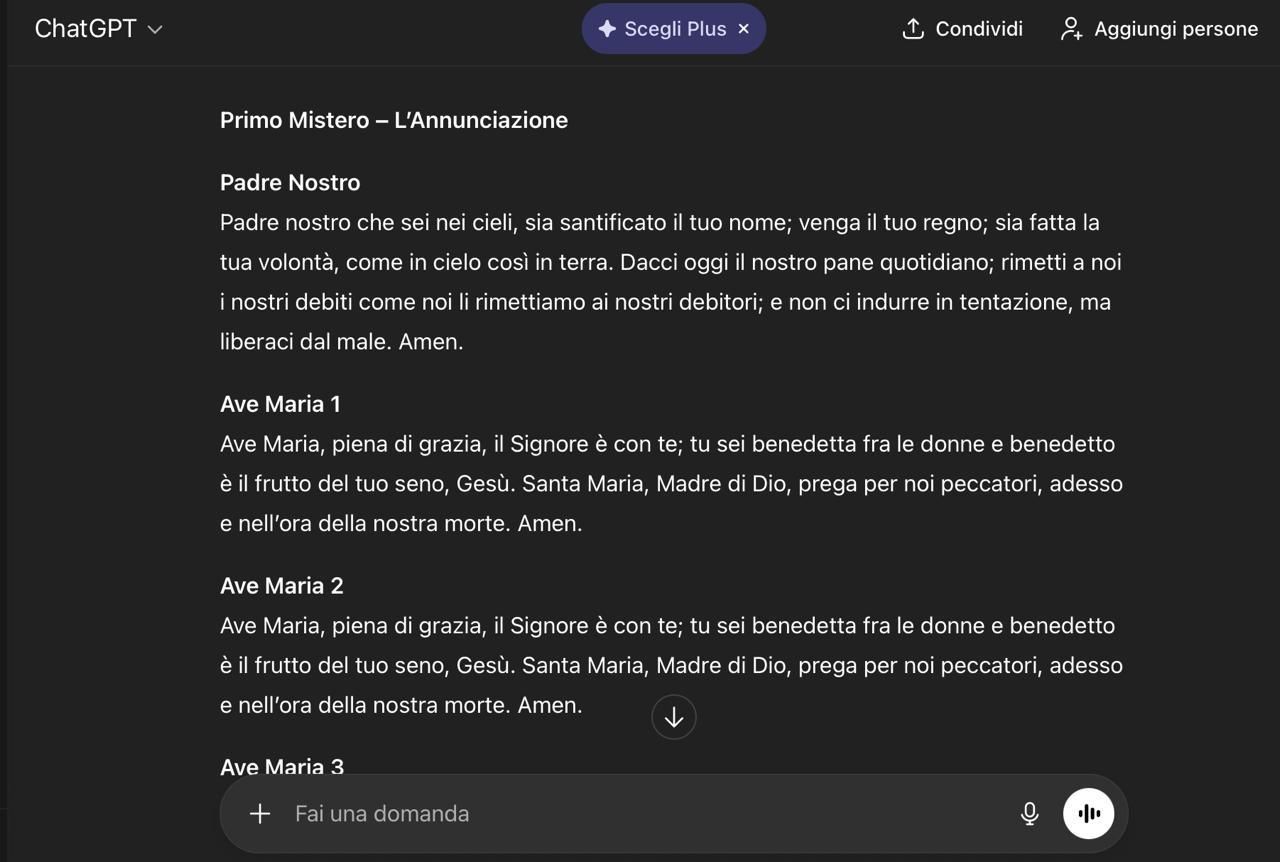
Task: Click the Aggiungi persone label
Action: coord(1176,29)
